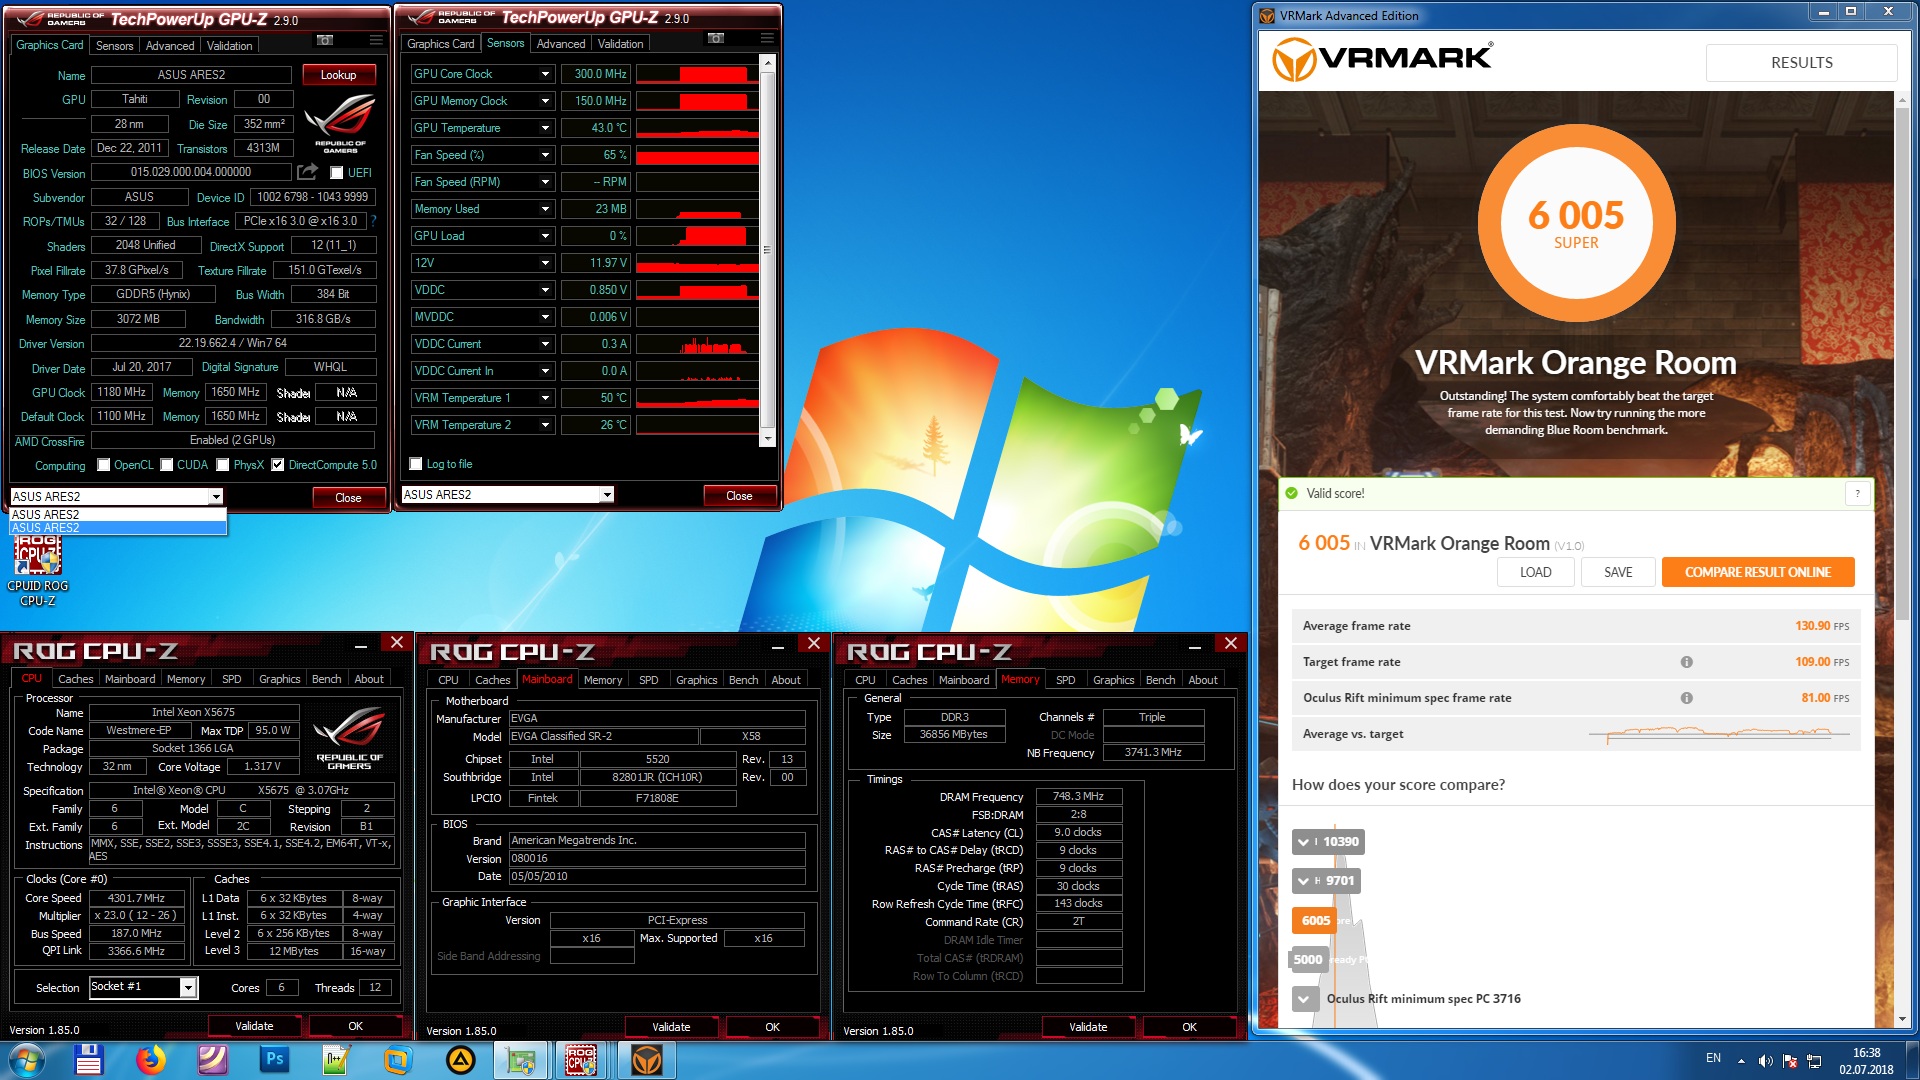Launch Firefox from the taskbar
This screenshot has width=1920, height=1080.
click(x=151, y=1060)
